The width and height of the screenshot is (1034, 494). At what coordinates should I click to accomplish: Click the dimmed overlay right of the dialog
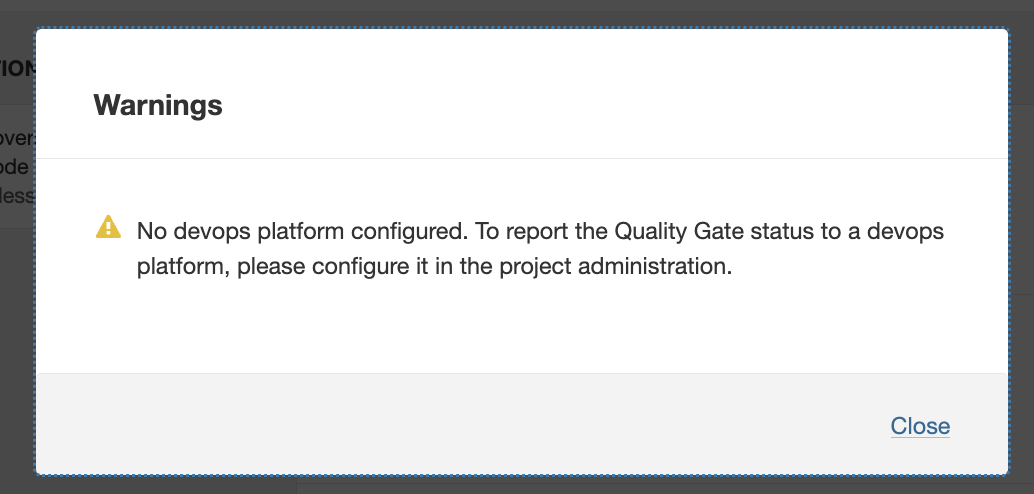1022,250
